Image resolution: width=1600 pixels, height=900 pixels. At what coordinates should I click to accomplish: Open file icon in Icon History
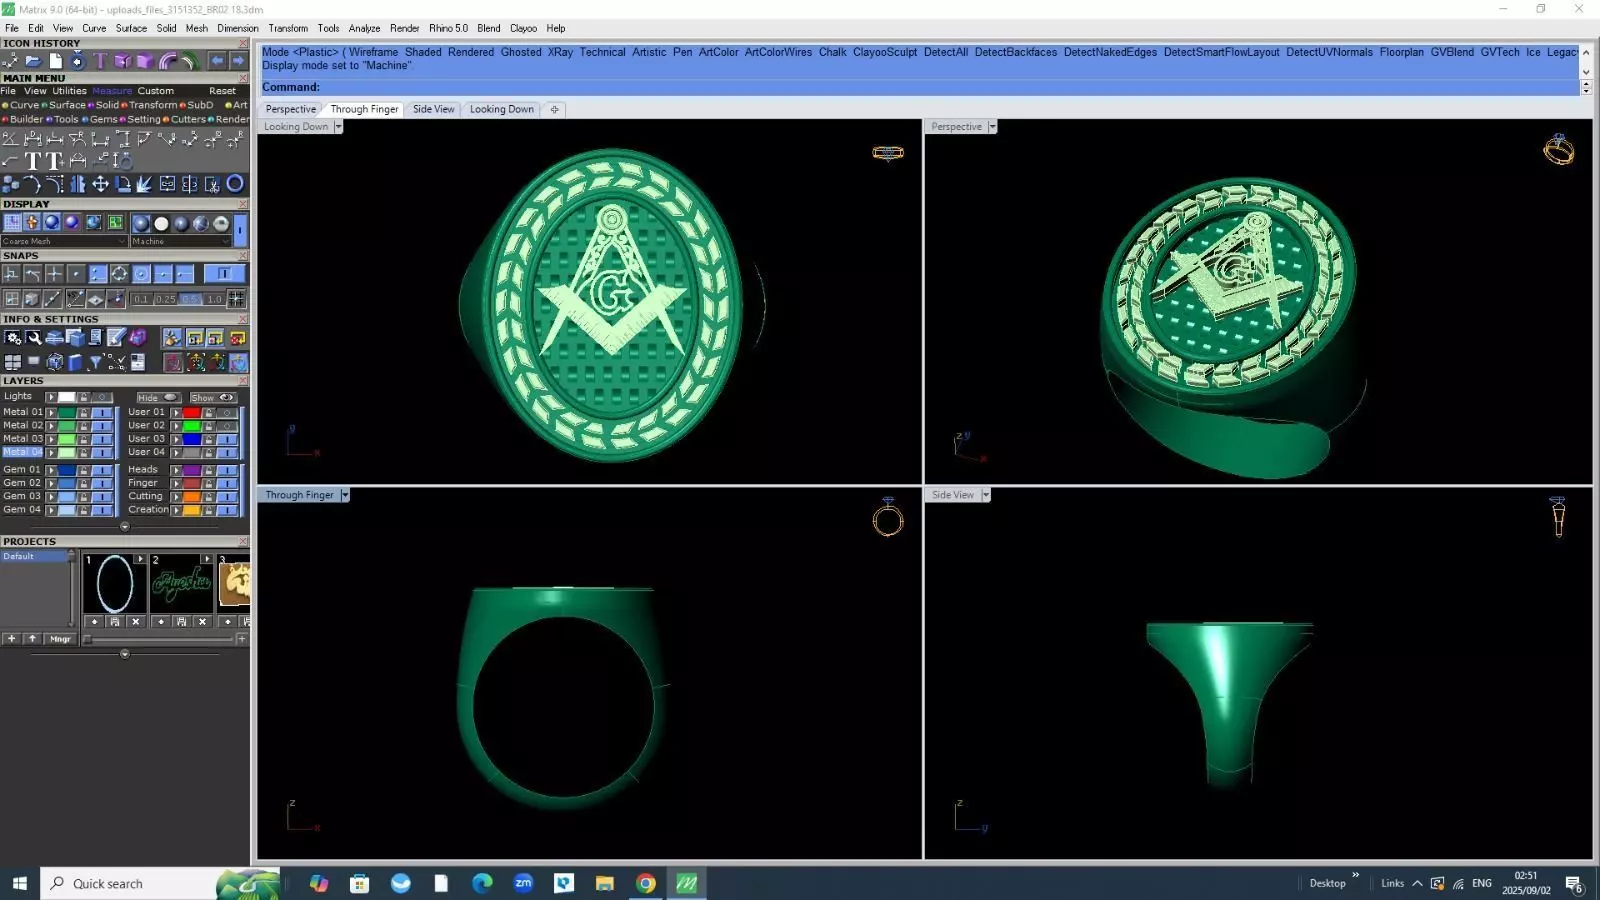click(33, 61)
